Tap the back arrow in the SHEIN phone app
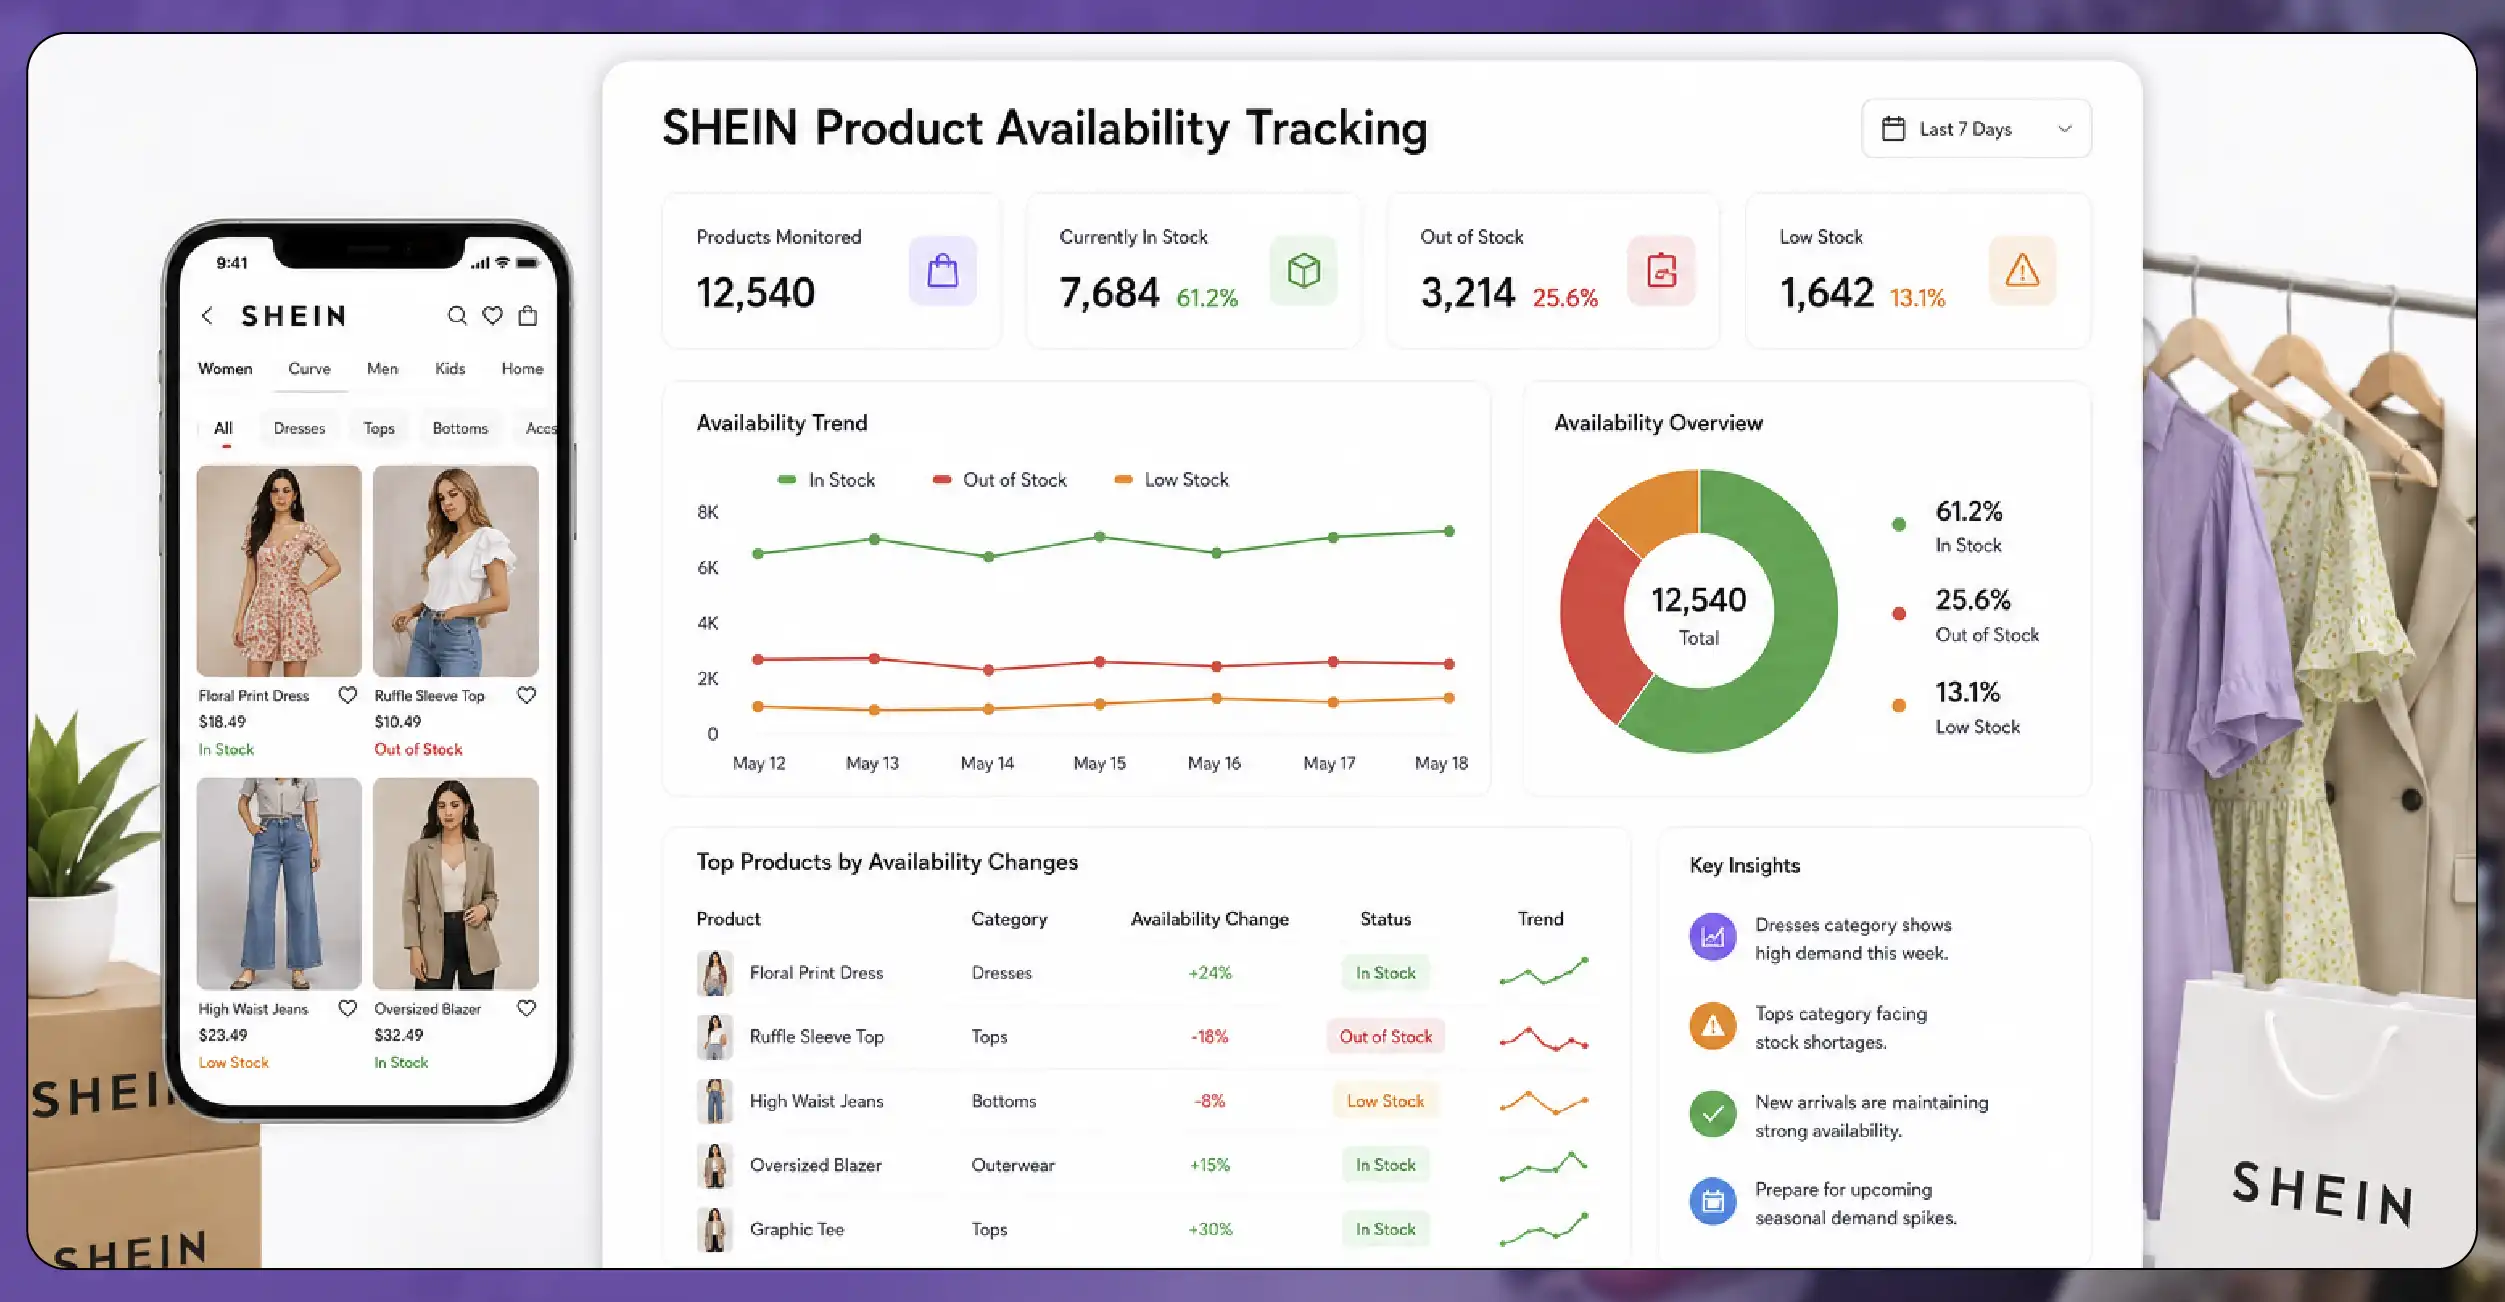Image resolution: width=2505 pixels, height=1302 pixels. (207, 316)
